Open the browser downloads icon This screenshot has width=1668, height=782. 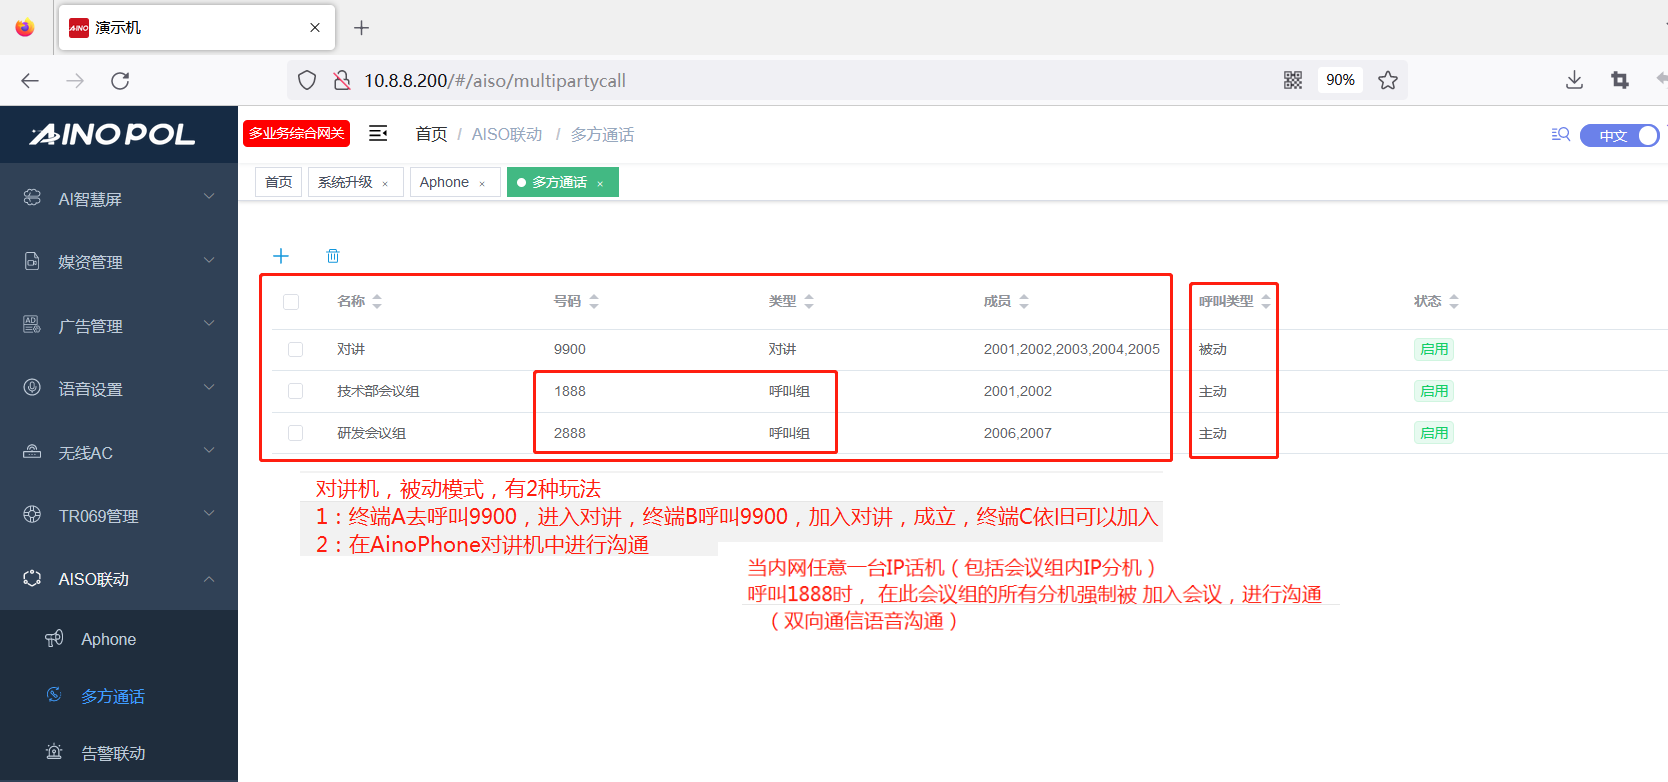pos(1574,80)
